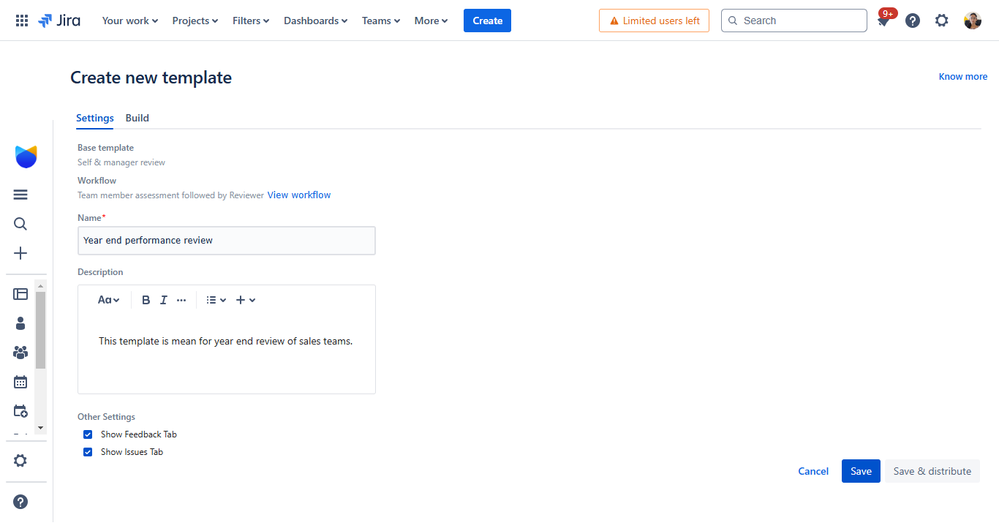Open notifications with 9+ badge
Image resolution: width=999 pixels, height=523 pixels.
[x=884, y=20]
